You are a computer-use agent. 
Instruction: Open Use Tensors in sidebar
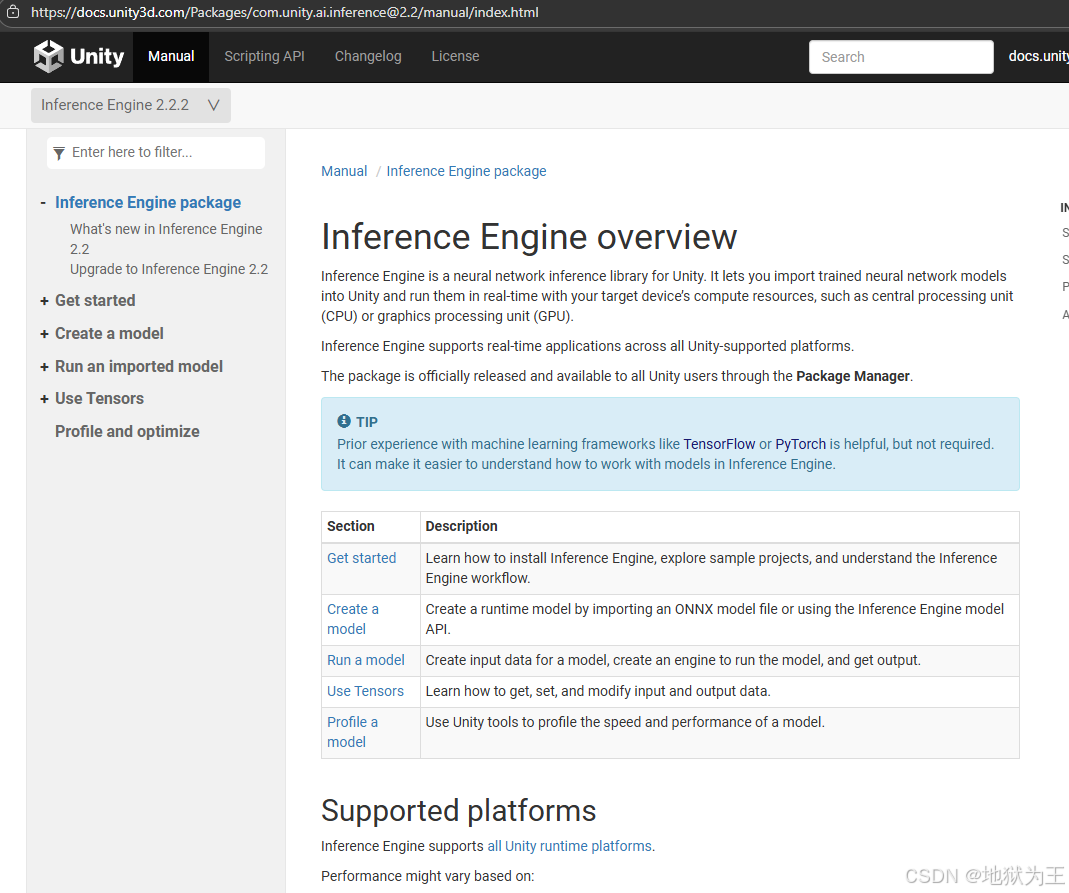point(100,398)
